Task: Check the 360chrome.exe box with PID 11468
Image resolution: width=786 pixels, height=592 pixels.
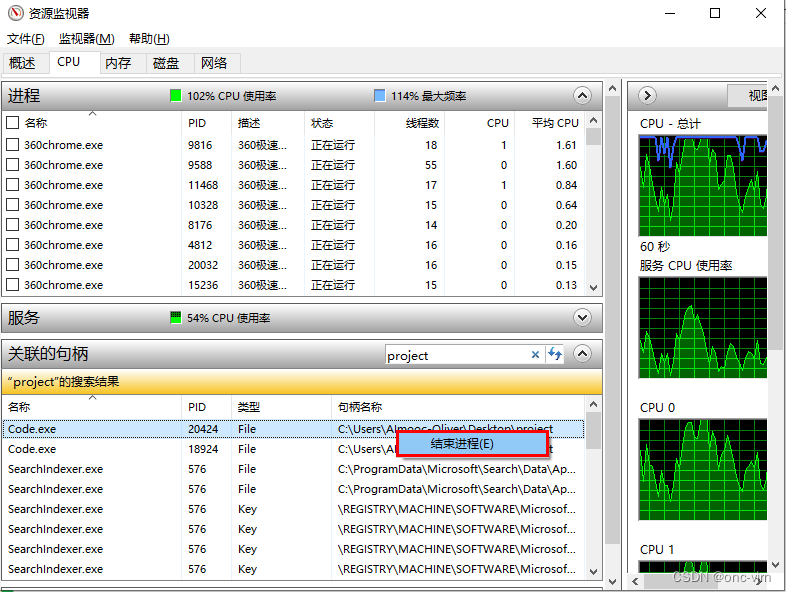Action: (x=13, y=185)
